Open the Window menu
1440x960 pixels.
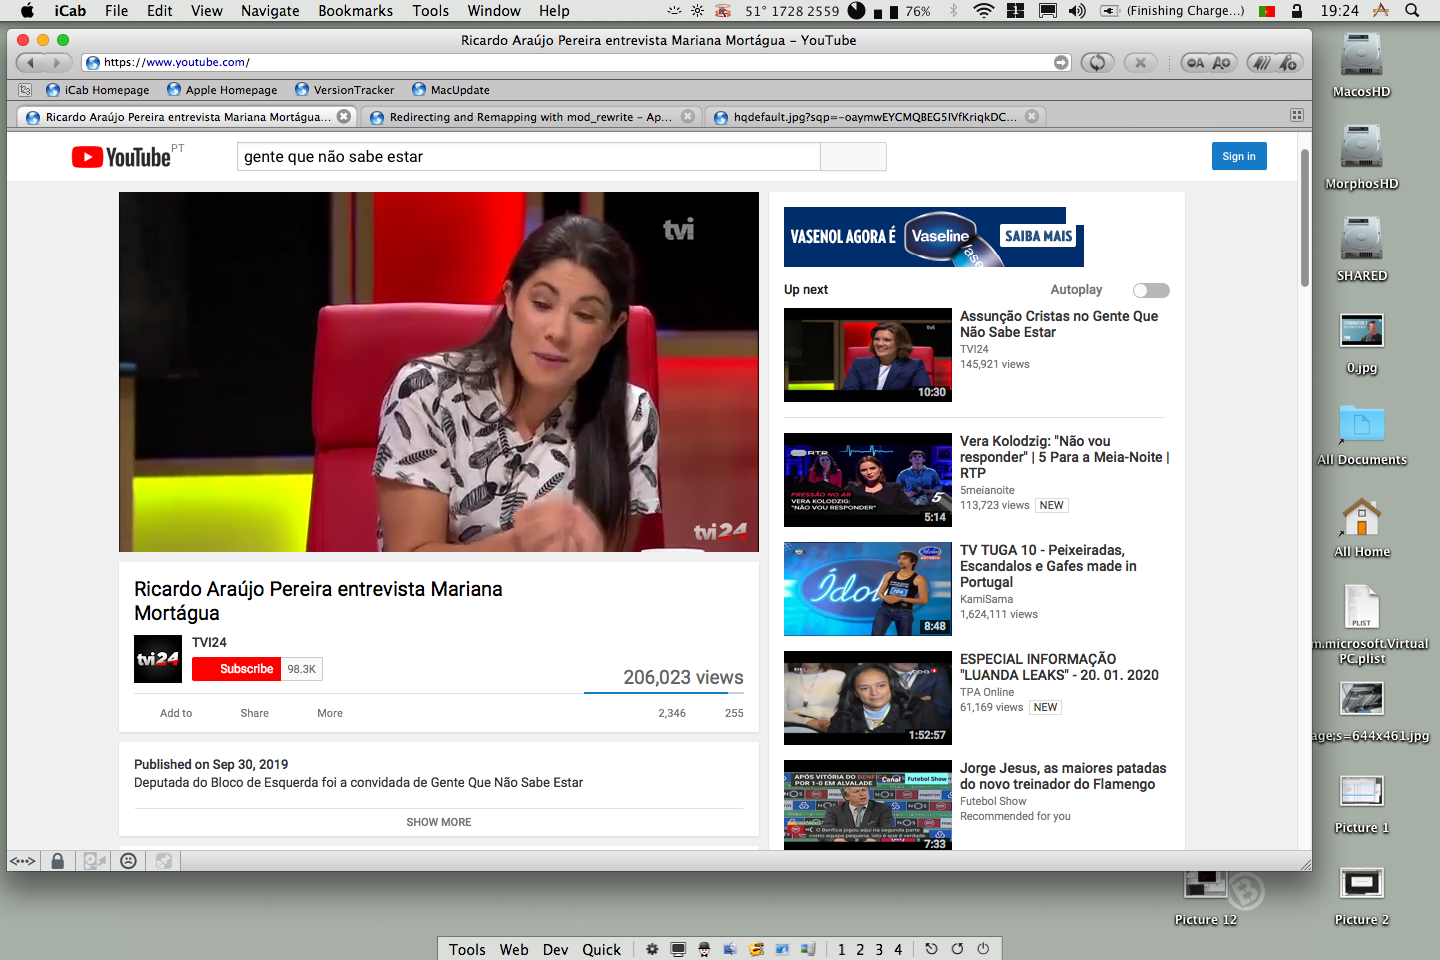click(494, 11)
